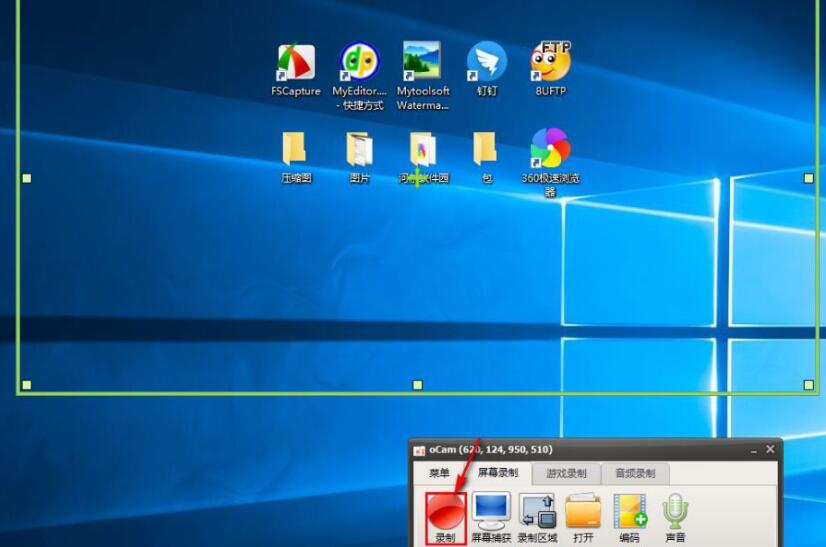The height and width of the screenshot is (547, 826).
Task: Click the oCam app icon in title bar
Action: coord(419,451)
